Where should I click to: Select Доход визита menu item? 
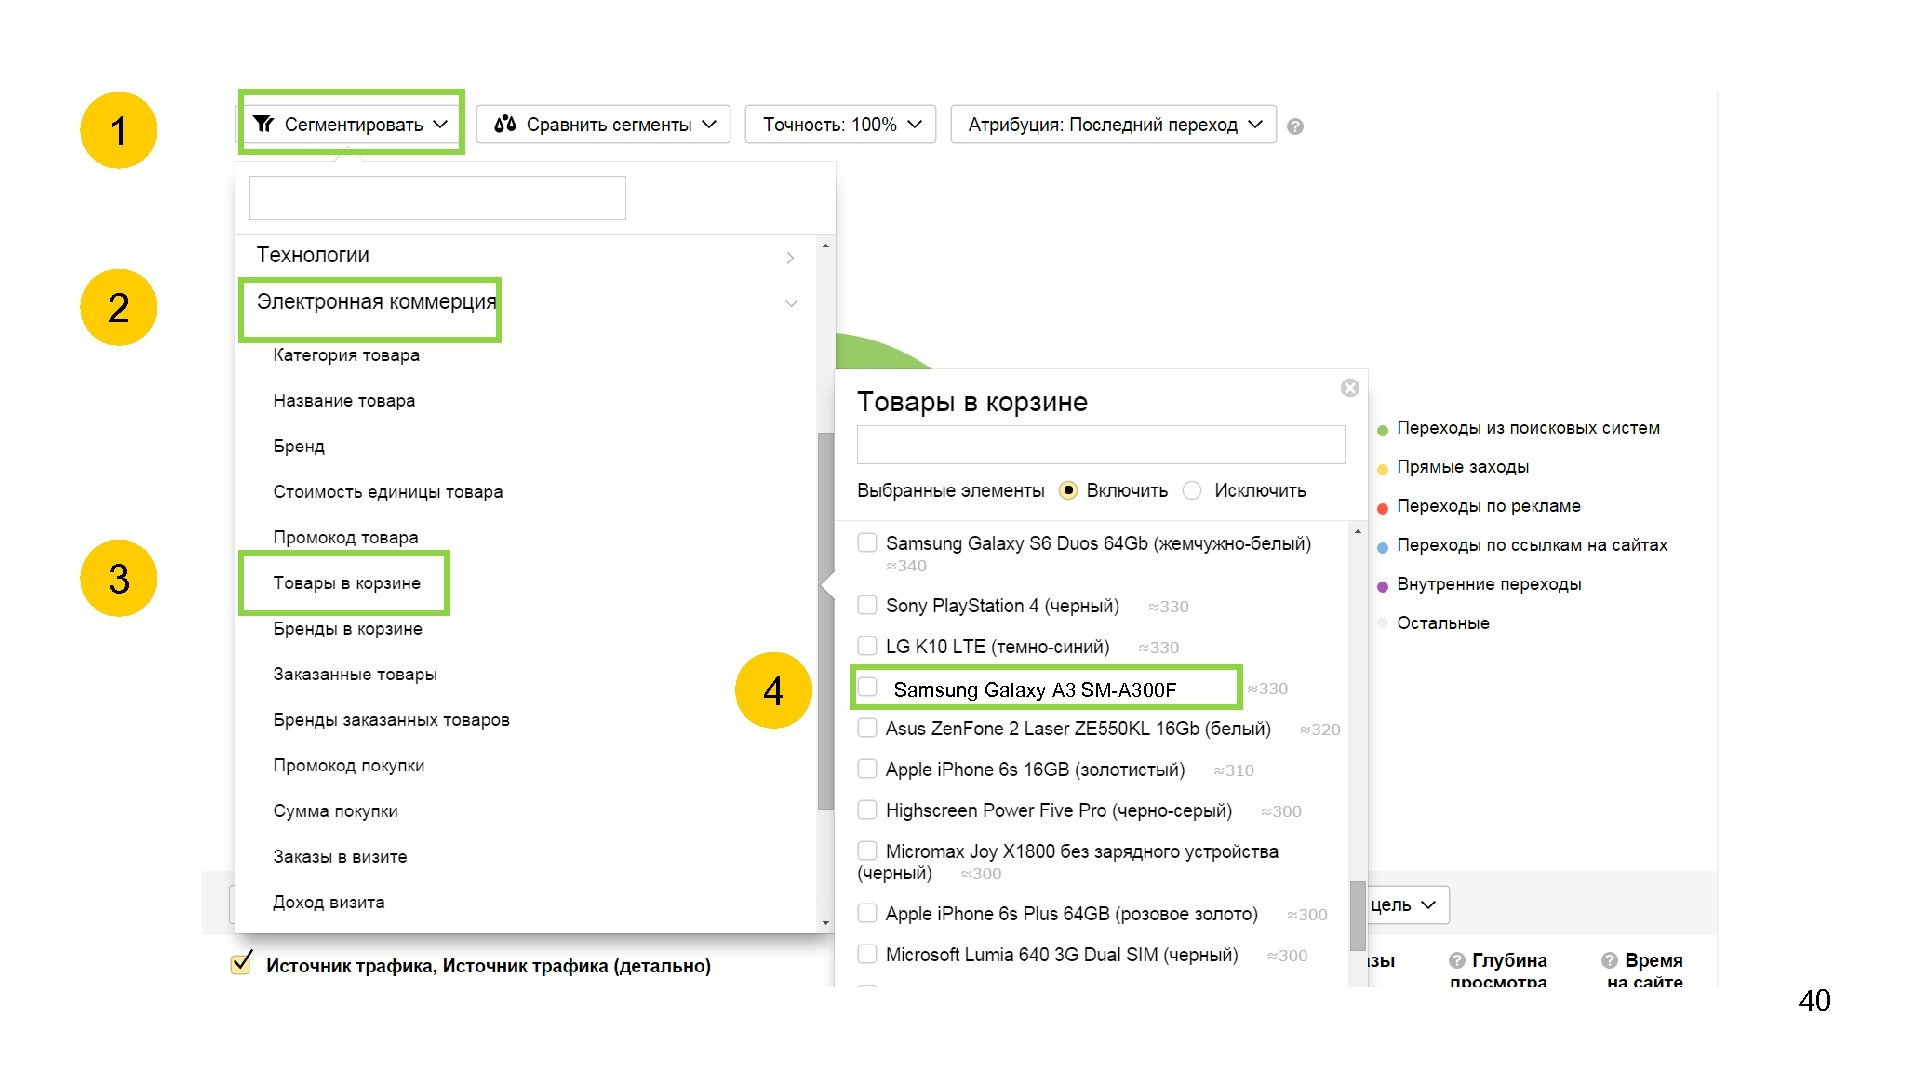click(329, 902)
